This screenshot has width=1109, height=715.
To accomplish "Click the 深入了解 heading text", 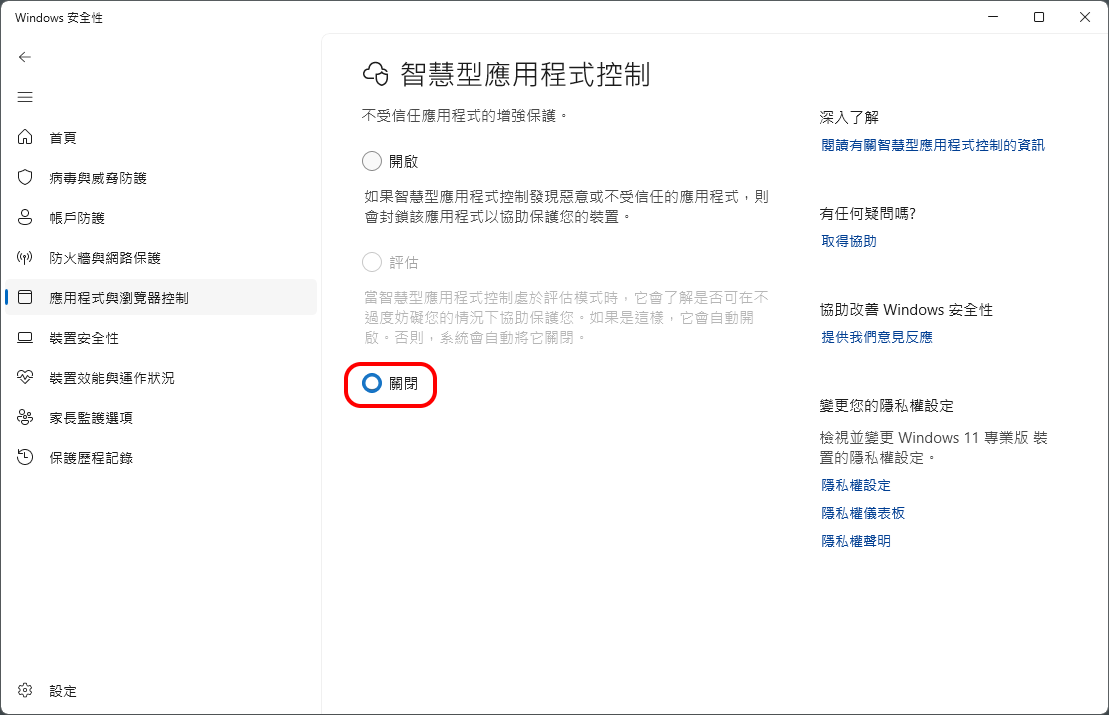I will (849, 117).
